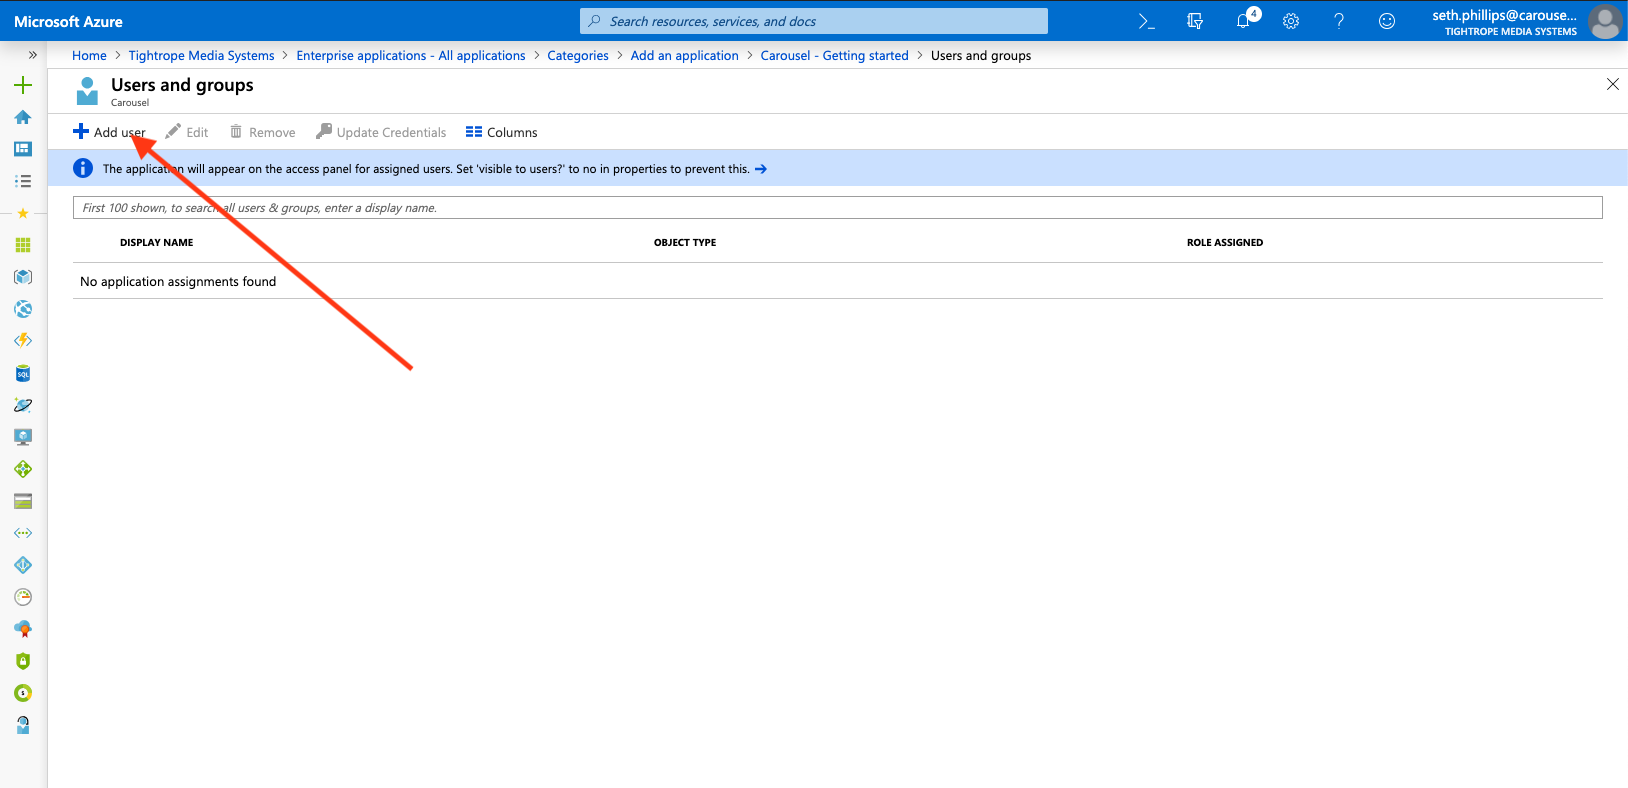Viewport: 1628px width, 788px height.
Task: Open Azure Active Directory diamond icon
Action: (23, 565)
